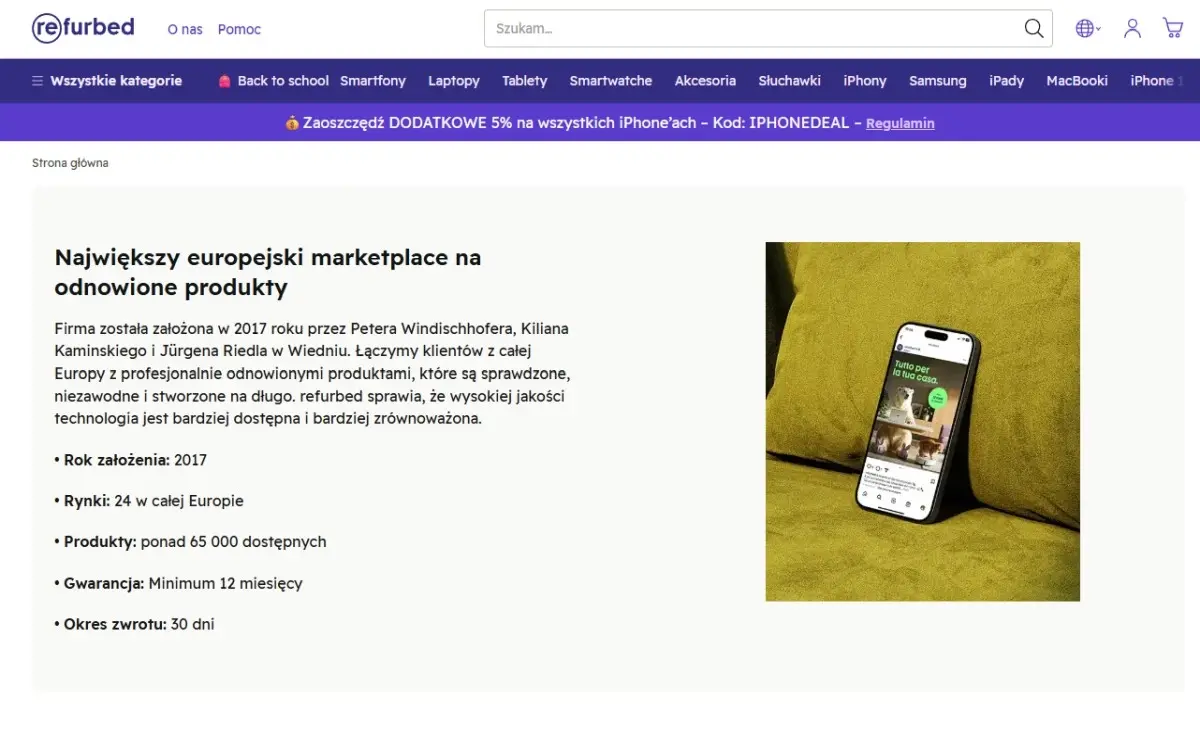Click the phone on cushion image
Viewport: 1200px width, 752px height.
[x=922, y=421]
